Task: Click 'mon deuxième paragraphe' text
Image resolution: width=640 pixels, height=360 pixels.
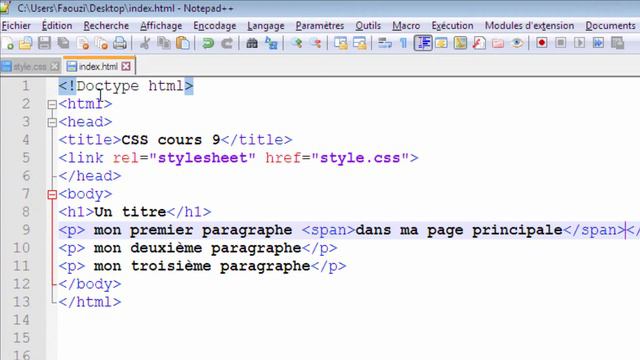Action: click(x=198, y=248)
